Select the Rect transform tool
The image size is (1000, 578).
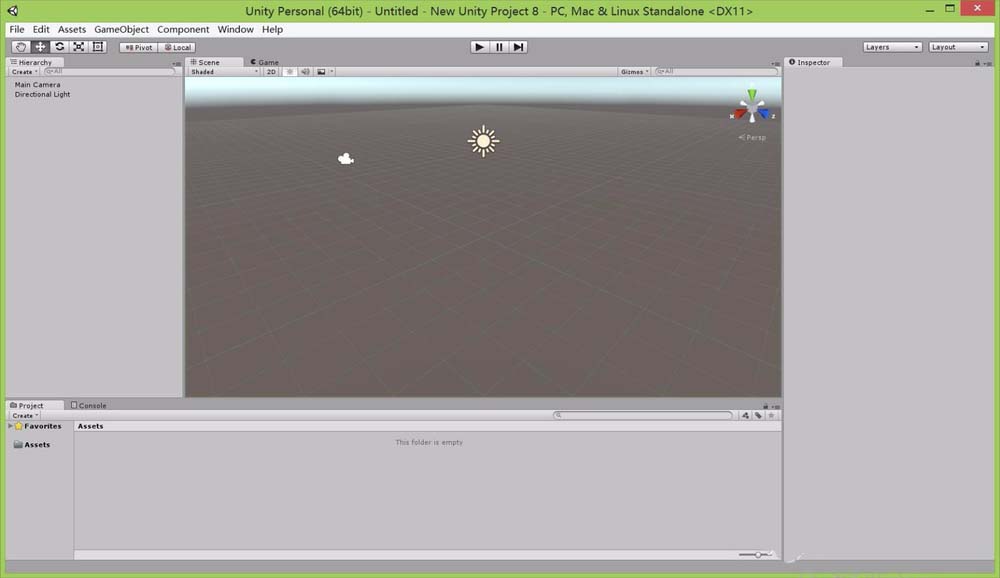tap(98, 47)
